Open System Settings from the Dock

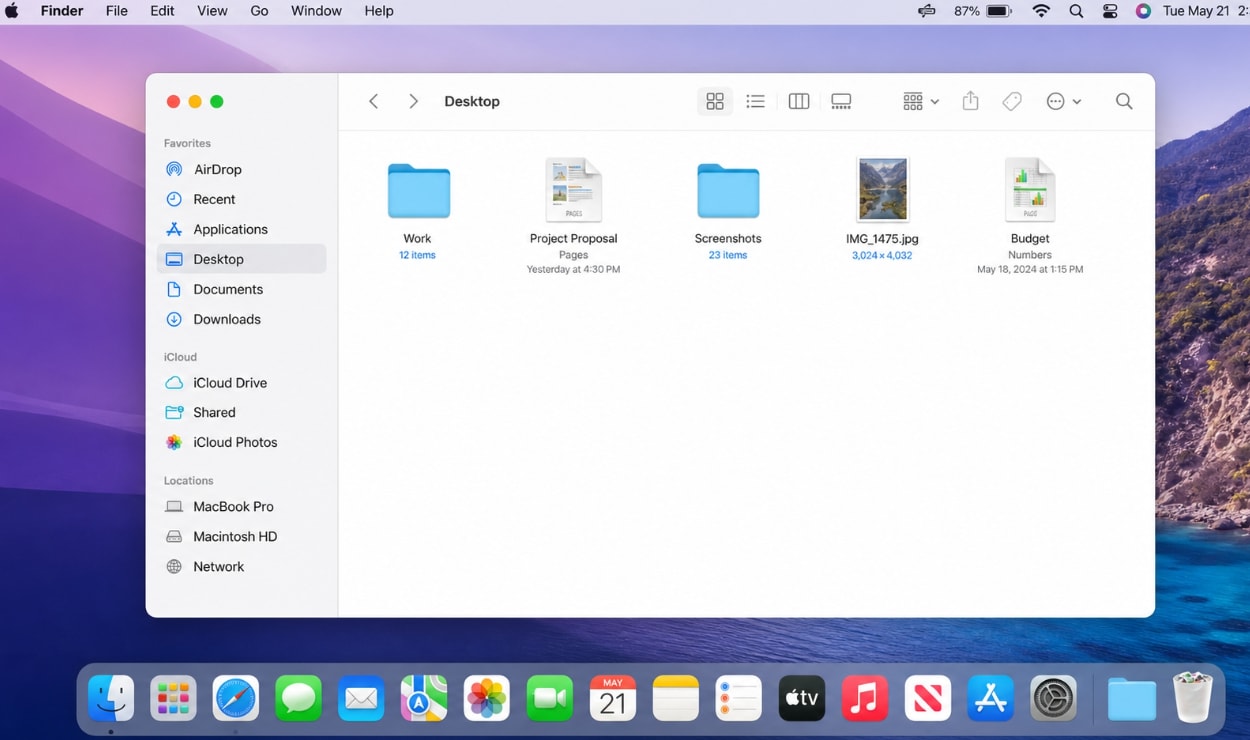click(1054, 698)
